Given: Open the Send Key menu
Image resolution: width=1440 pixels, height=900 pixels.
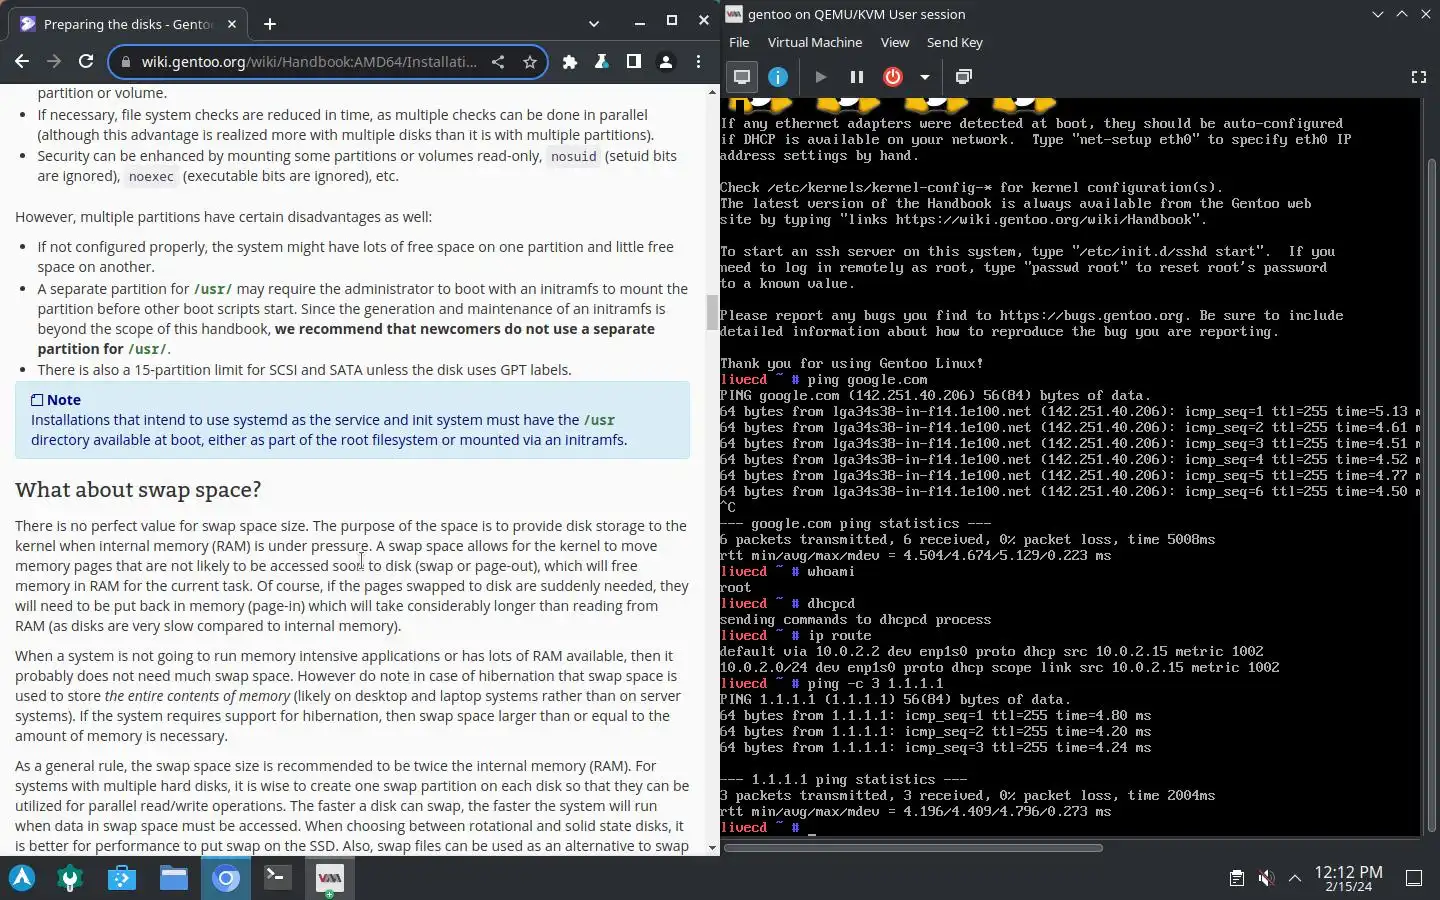Looking at the screenshot, I should (955, 42).
